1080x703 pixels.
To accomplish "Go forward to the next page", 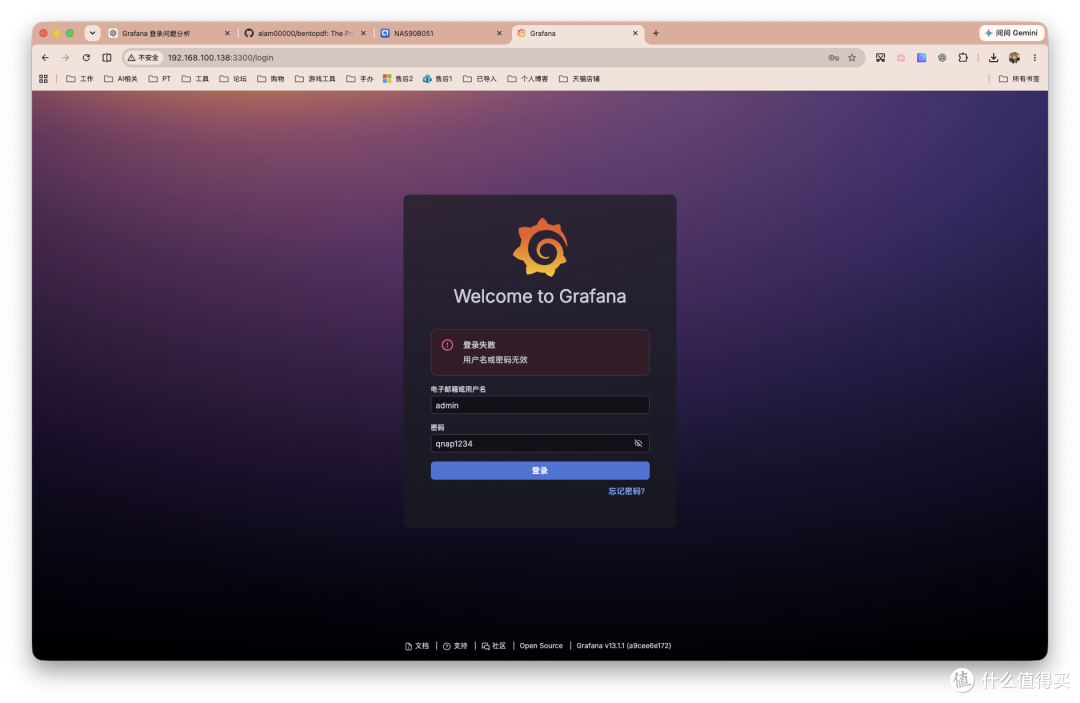I will coord(65,58).
